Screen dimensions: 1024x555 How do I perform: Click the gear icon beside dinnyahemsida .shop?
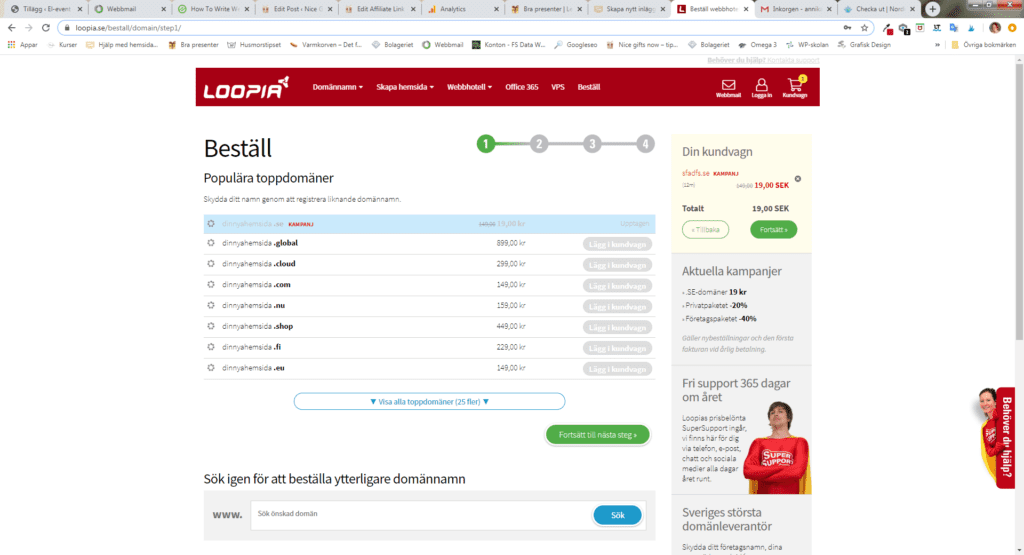[211, 326]
